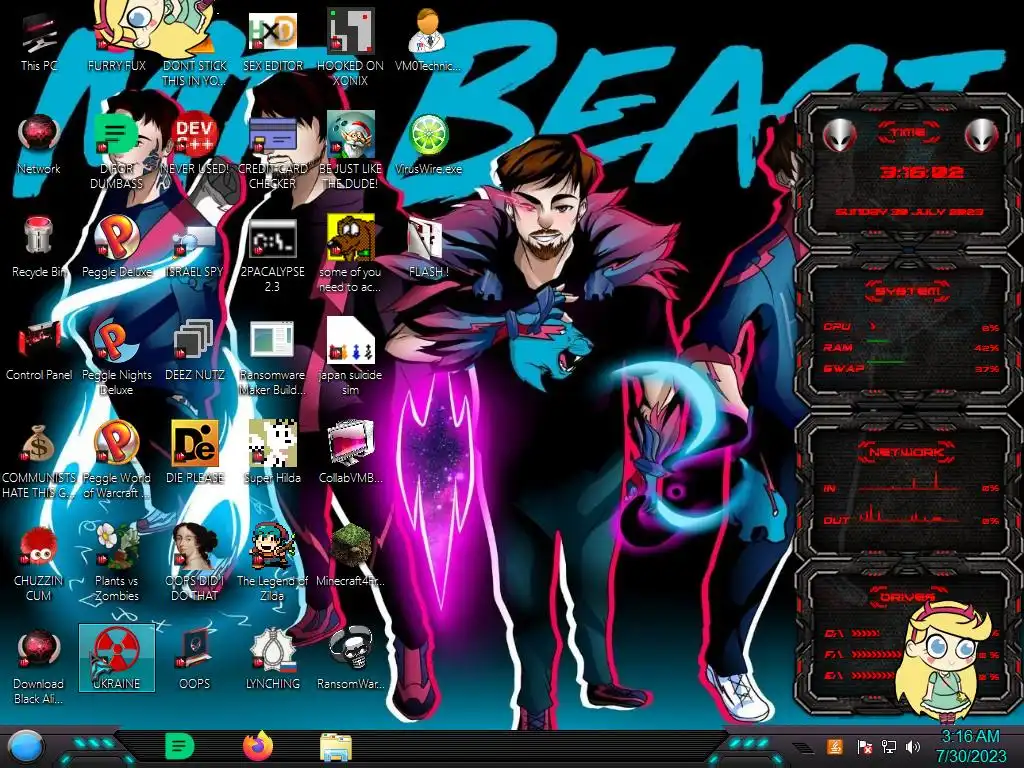Open the CREDIT CARD CHECKER shortcut
This screenshot has height=768, width=1024.
[272, 151]
